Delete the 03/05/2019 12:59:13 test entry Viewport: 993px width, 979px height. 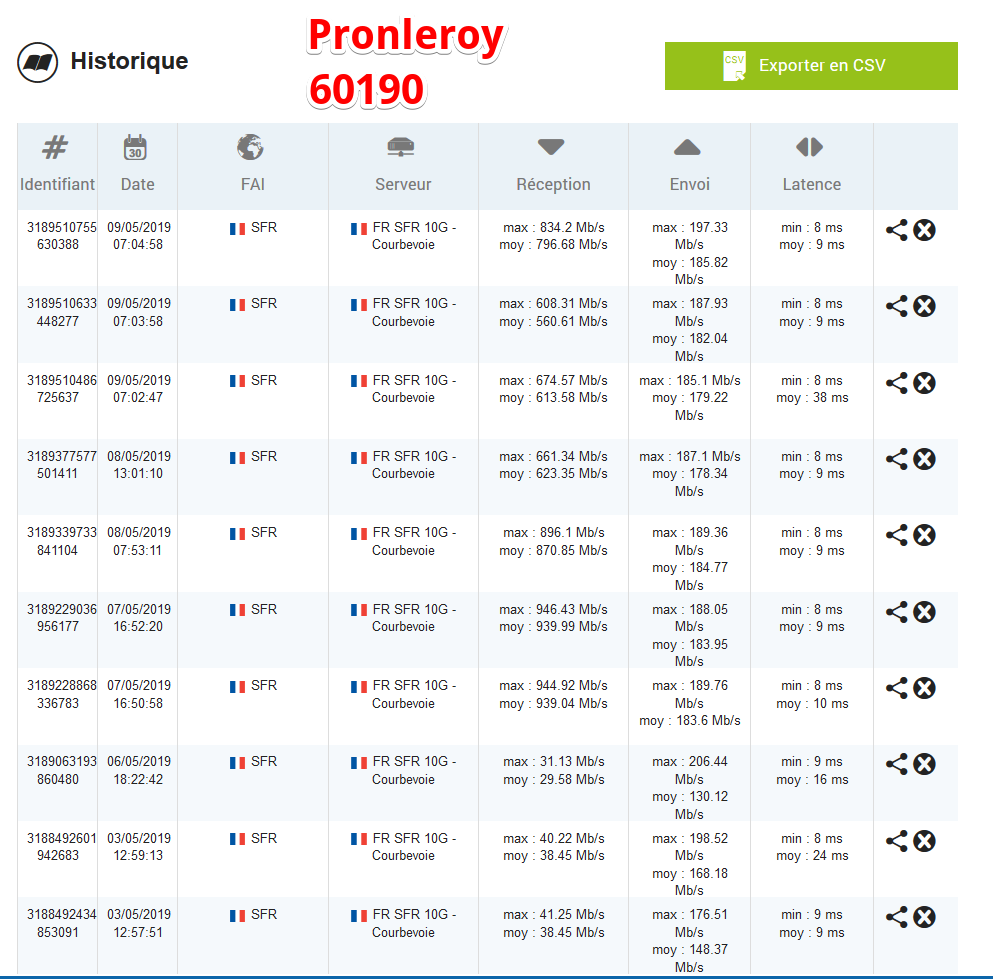coord(925,841)
